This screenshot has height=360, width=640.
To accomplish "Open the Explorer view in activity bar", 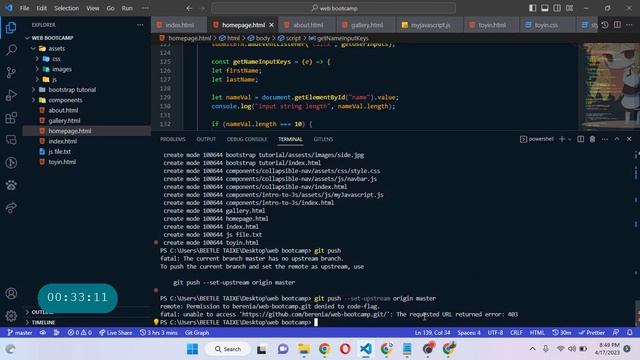I will pyautogui.click(x=11, y=27).
